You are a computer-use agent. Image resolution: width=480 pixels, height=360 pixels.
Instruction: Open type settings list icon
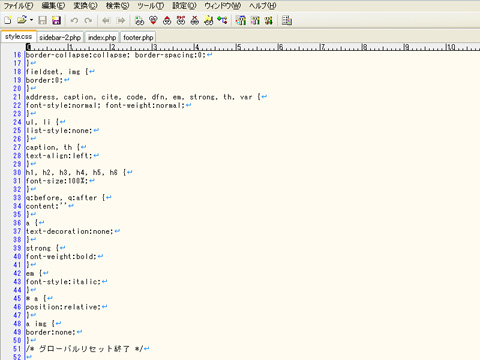241,21
